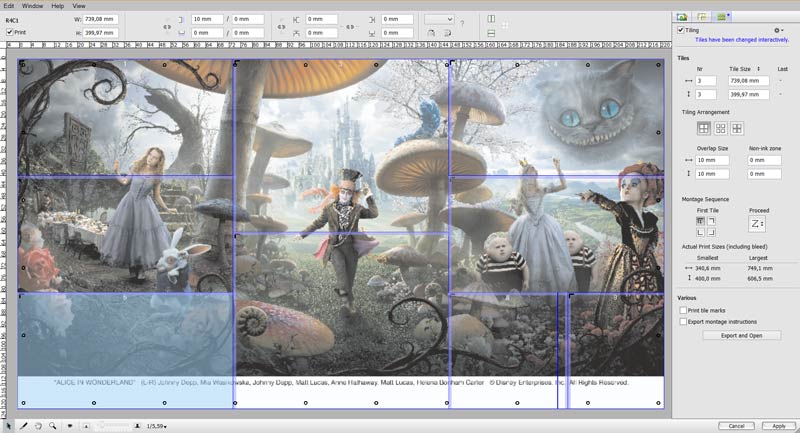Select the magnifier zoom tool
This screenshot has width=800, height=433.
point(53,425)
